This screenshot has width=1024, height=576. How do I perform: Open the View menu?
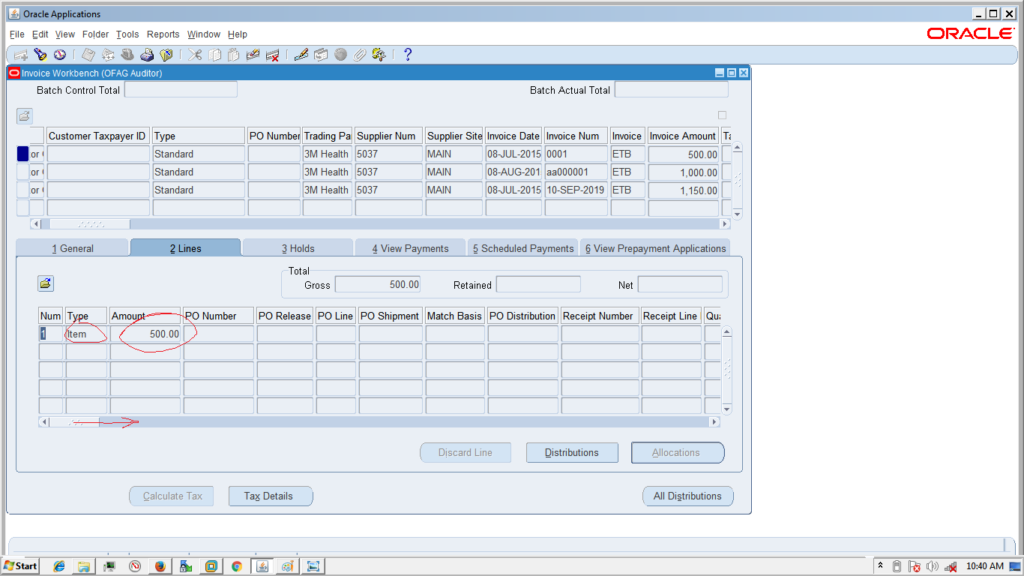click(65, 34)
